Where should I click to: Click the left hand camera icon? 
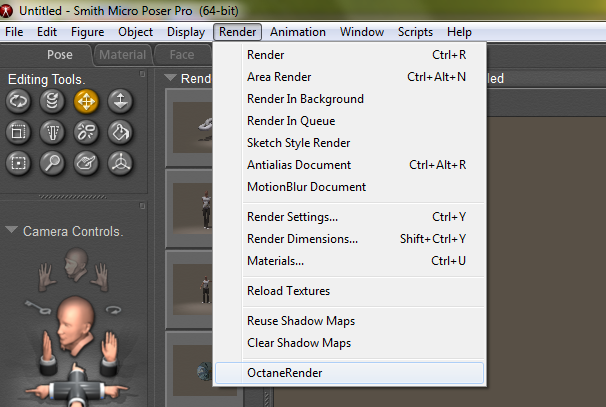47,276
